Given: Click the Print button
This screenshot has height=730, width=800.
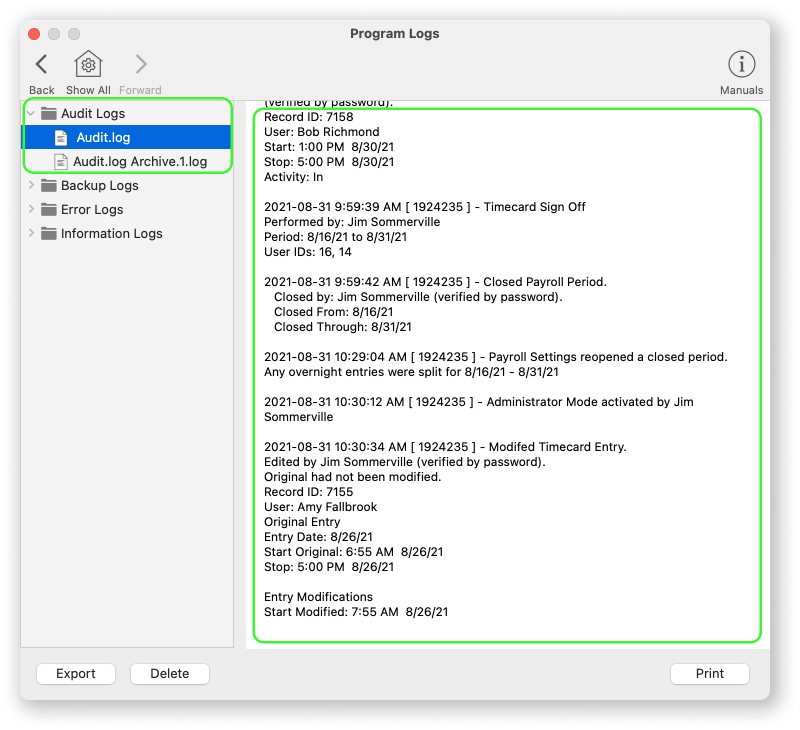Looking at the screenshot, I should tap(710, 674).
